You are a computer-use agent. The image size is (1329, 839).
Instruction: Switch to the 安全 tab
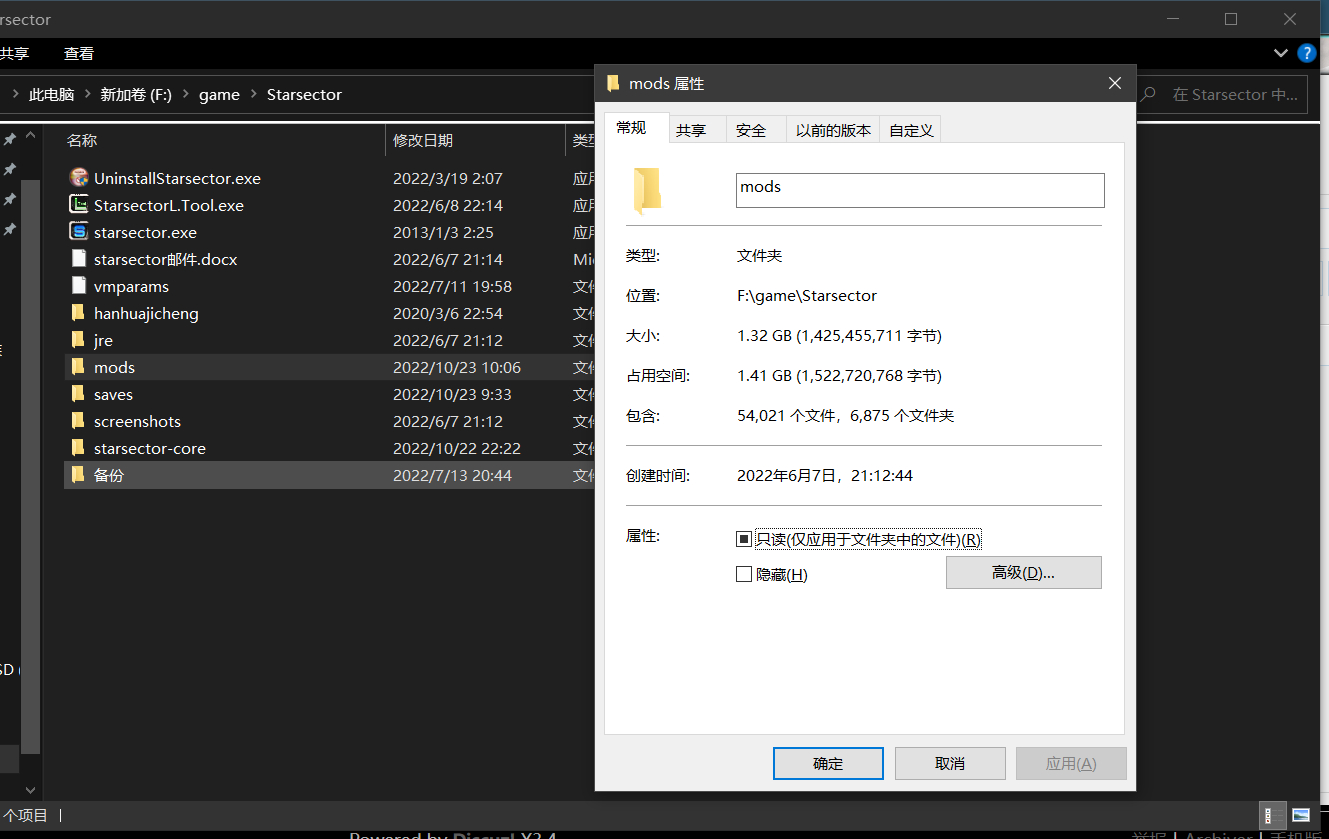[x=751, y=130]
